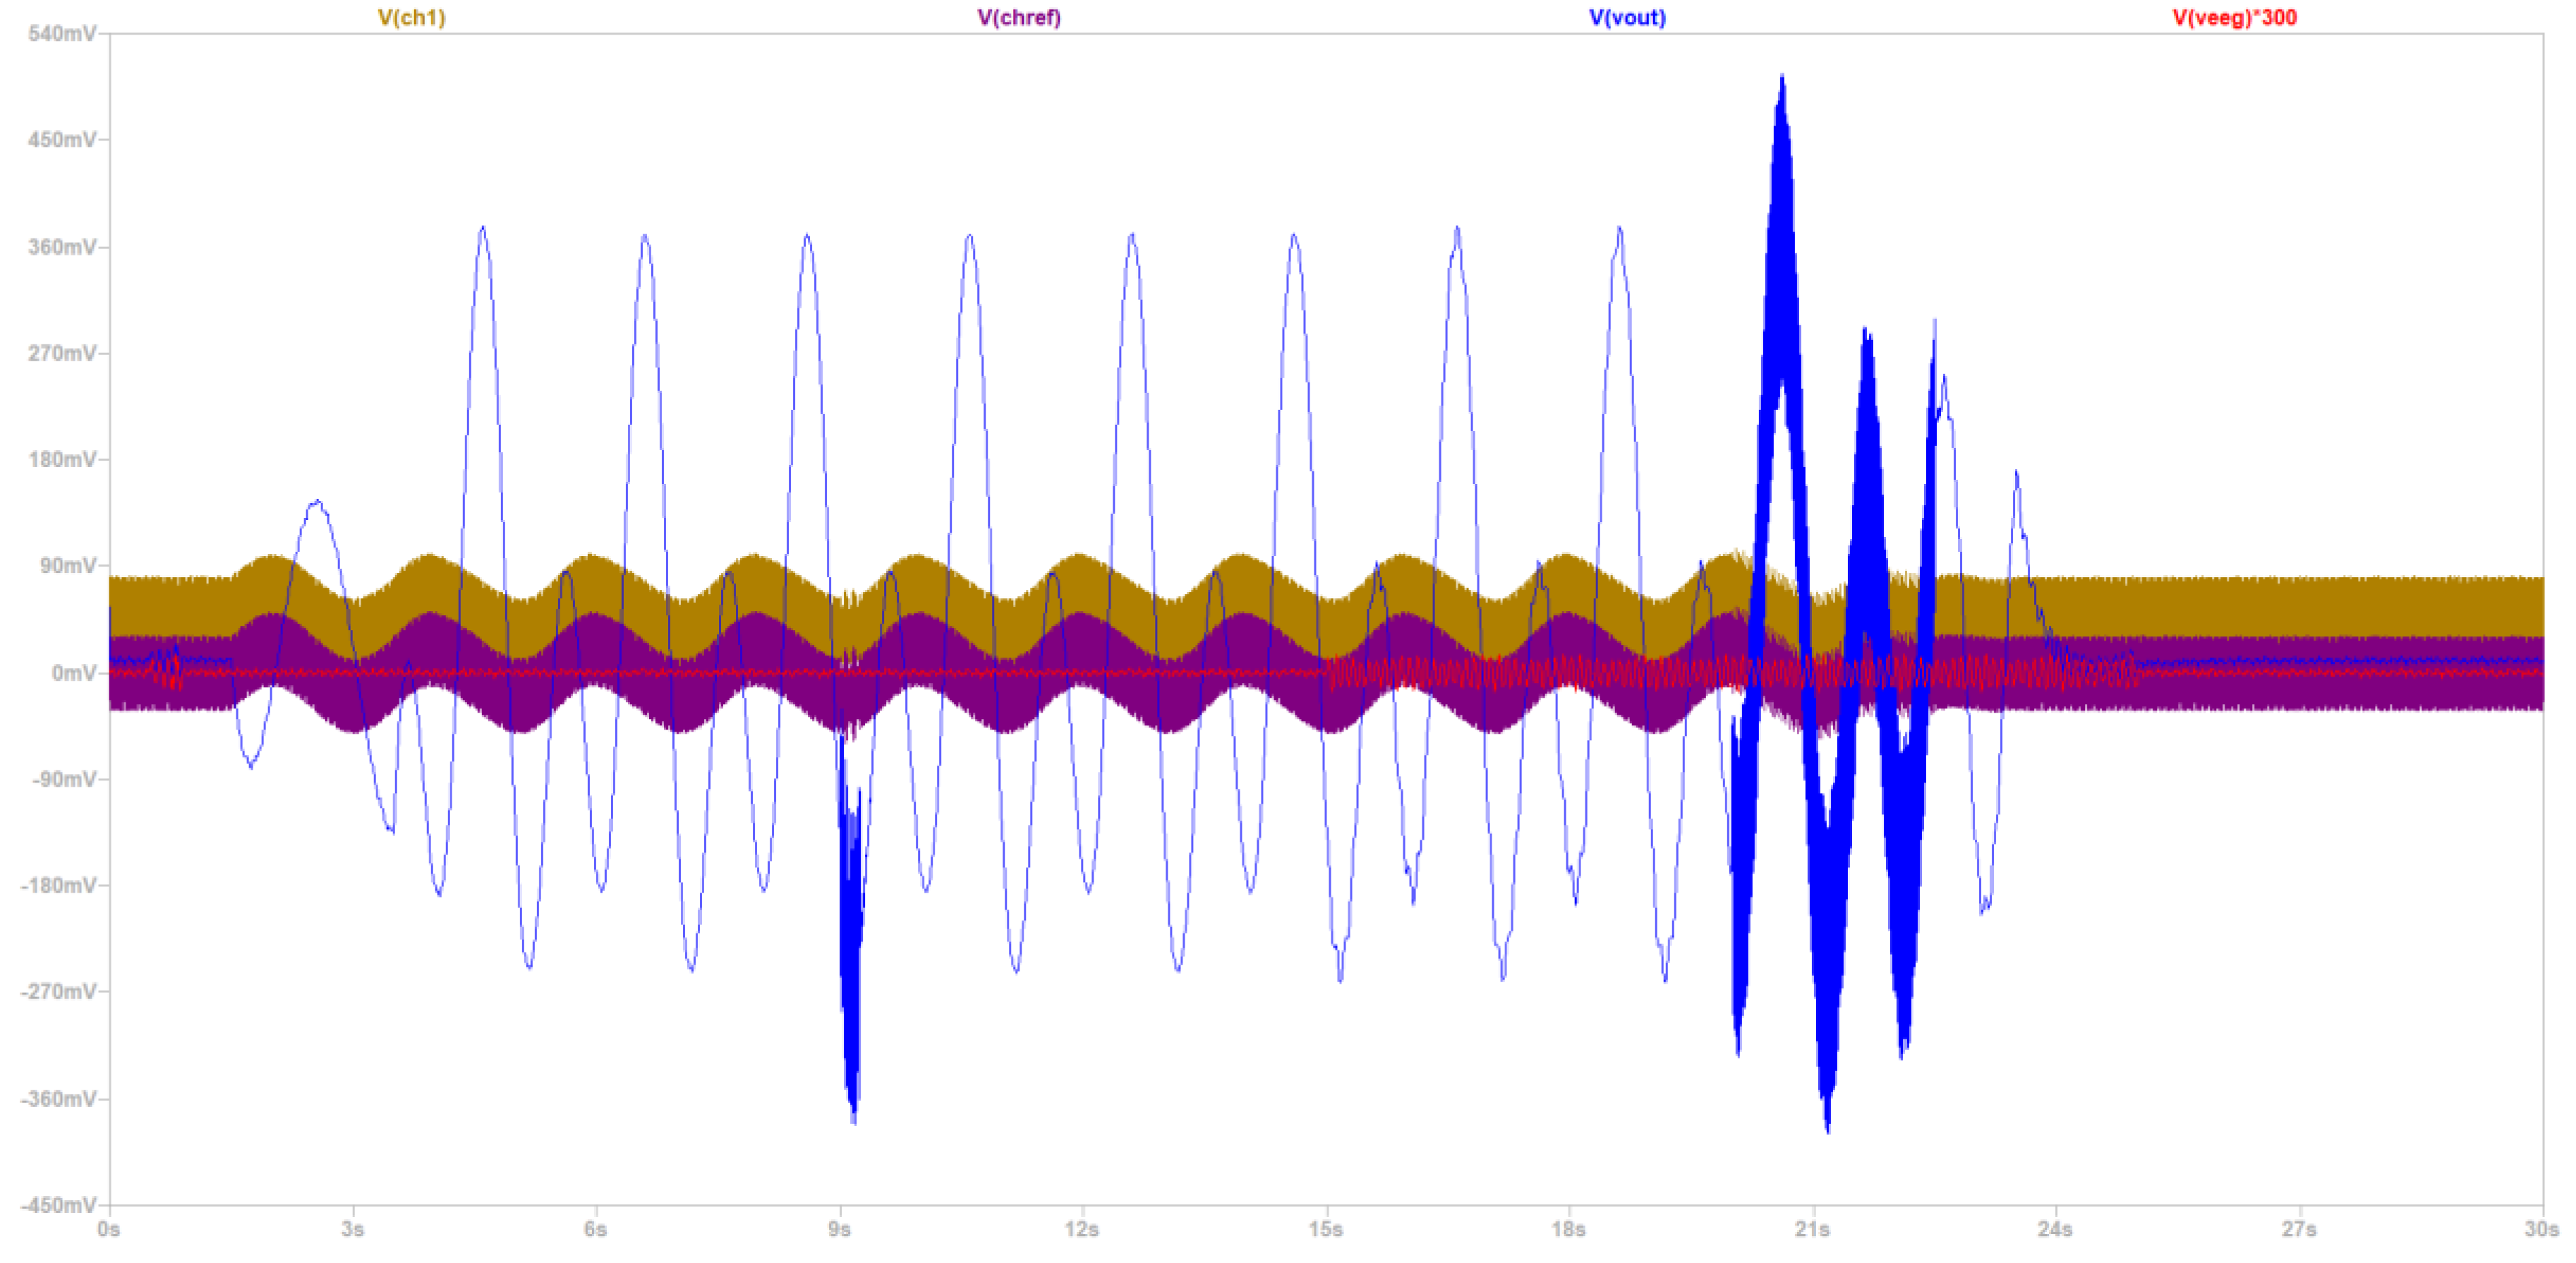Viewport: 2576px width, 1263px height.
Task: Select the 180mV vertical axis label
Action: (62, 460)
